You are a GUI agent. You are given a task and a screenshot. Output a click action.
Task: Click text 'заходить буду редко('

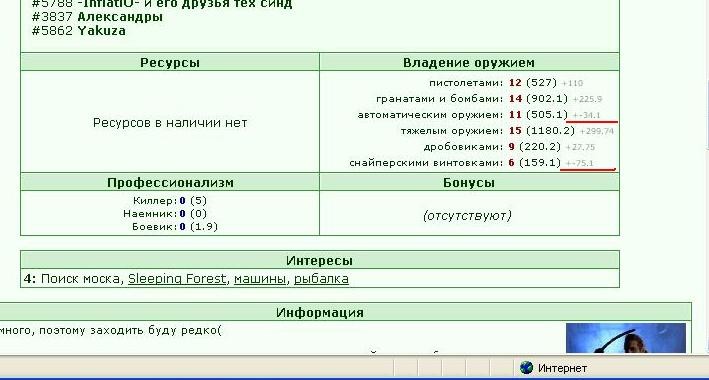(x=156, y=331)
